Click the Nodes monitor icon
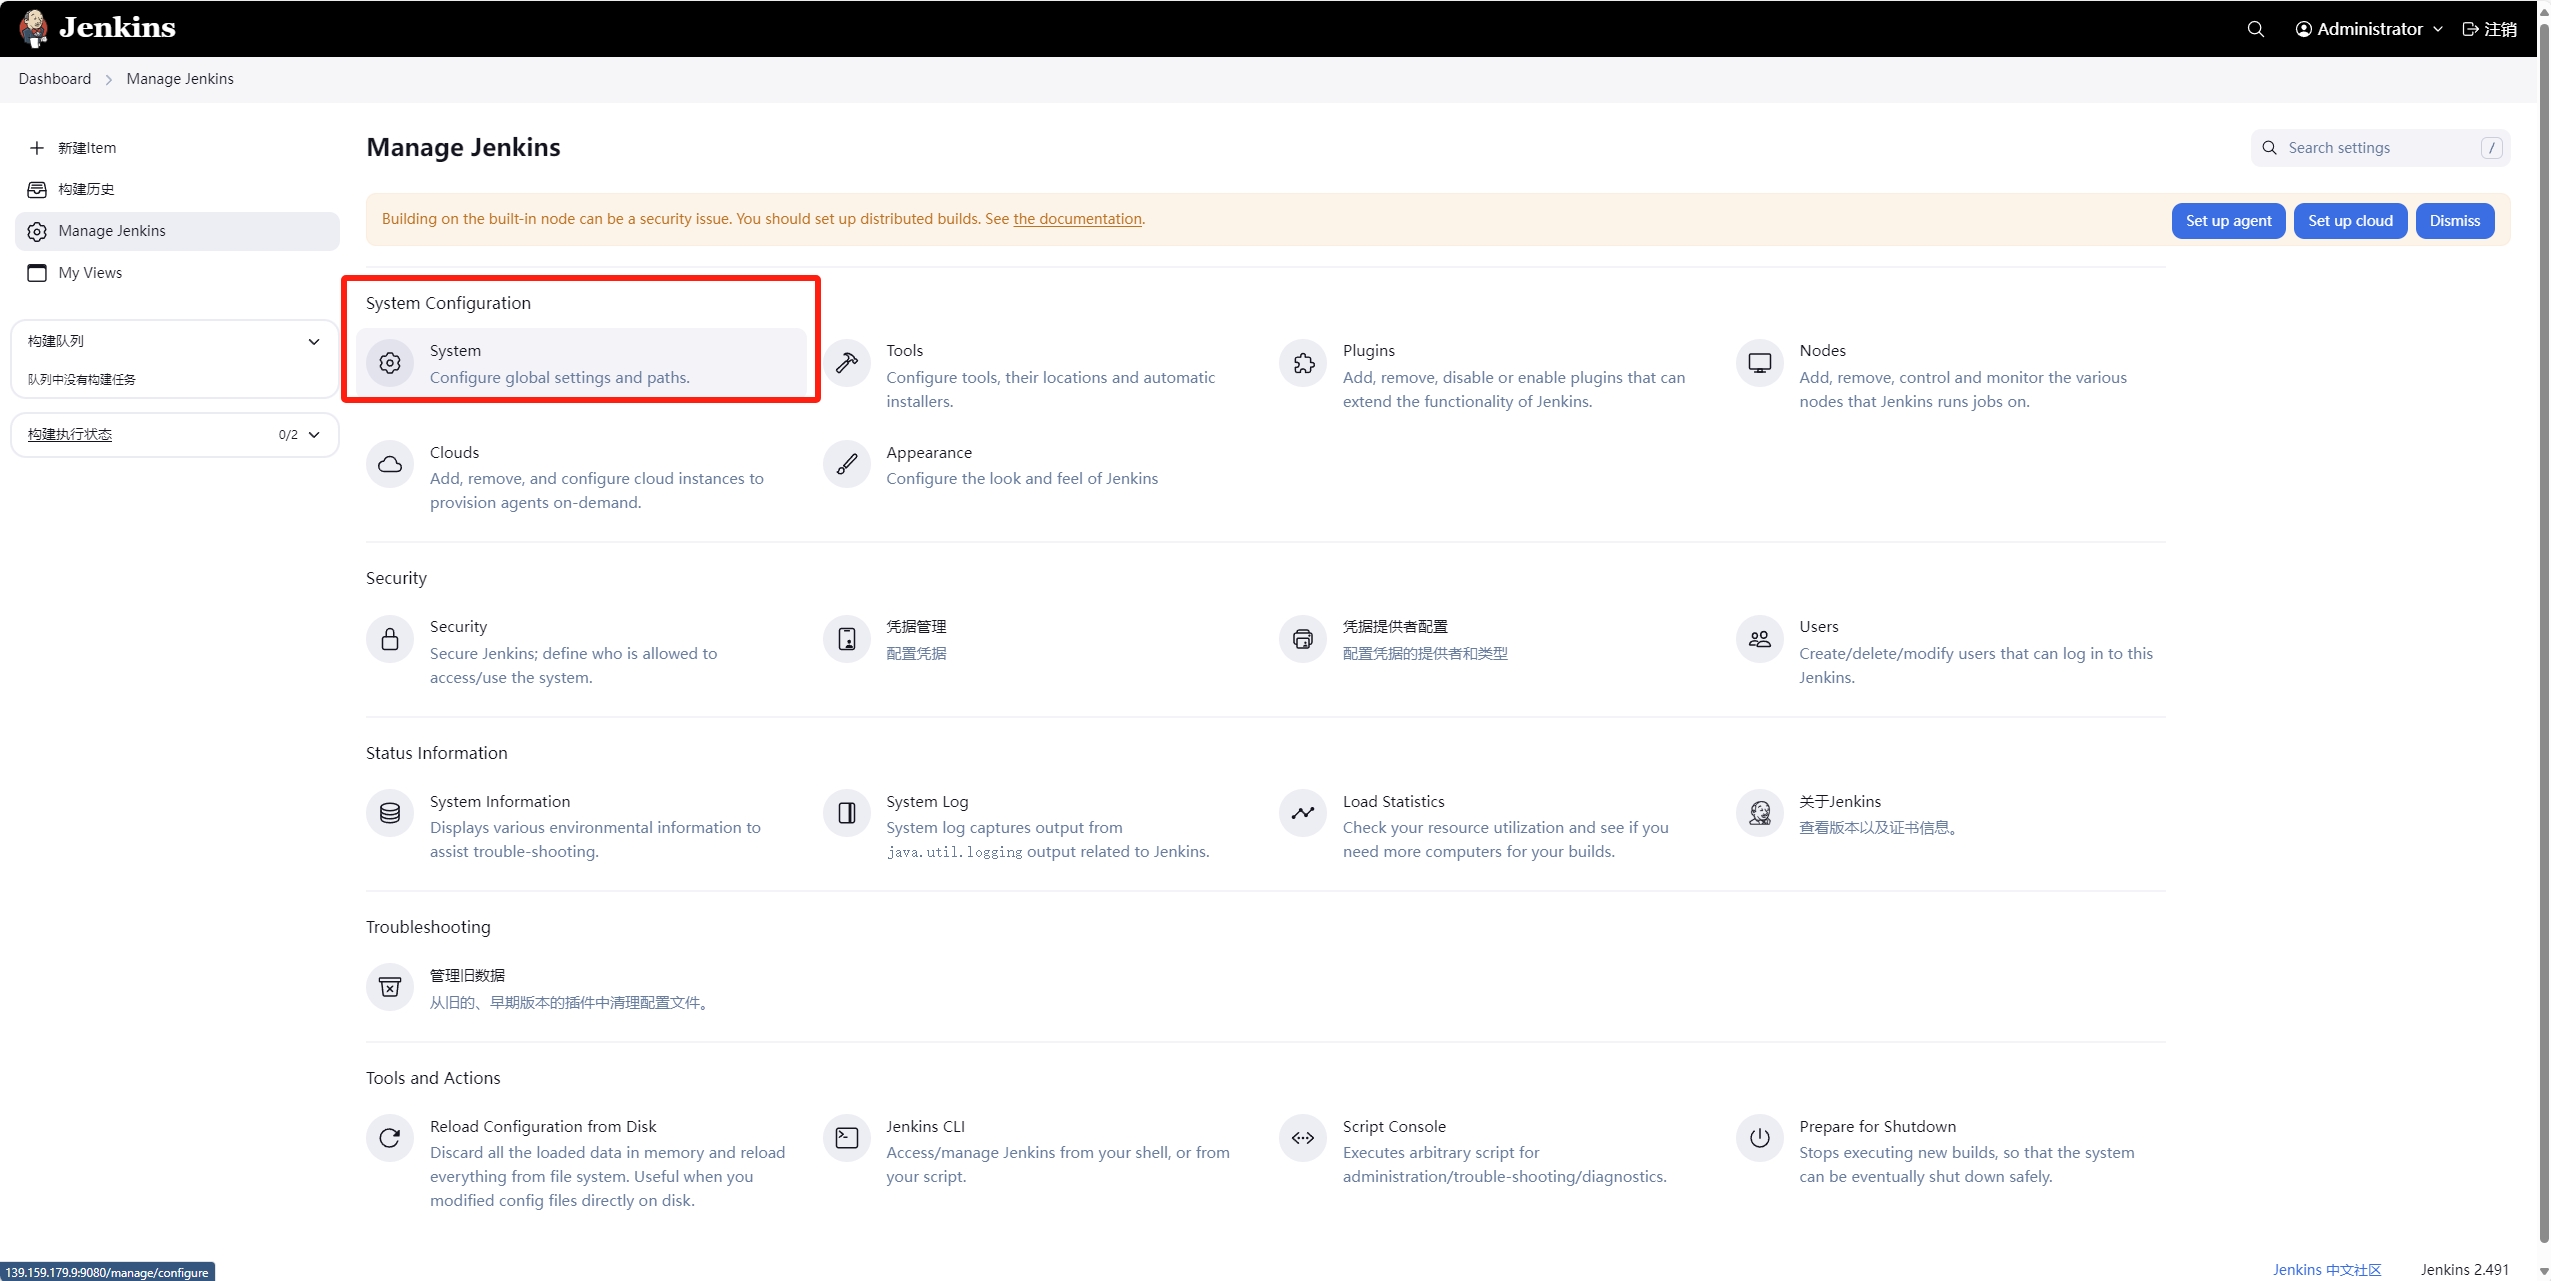 tap(1759, 363)
